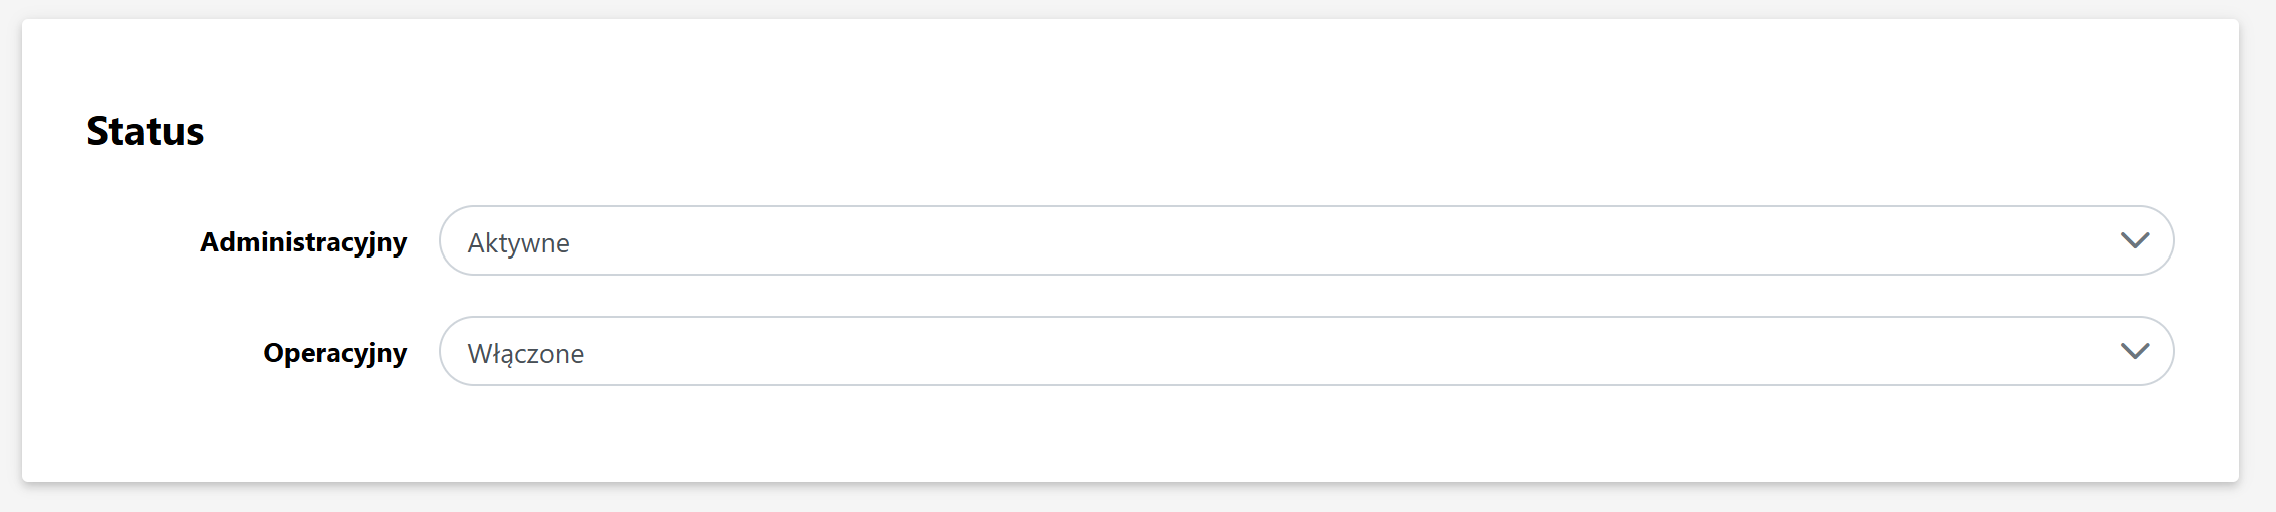Click the Status section heading

(x=145, y=131)
